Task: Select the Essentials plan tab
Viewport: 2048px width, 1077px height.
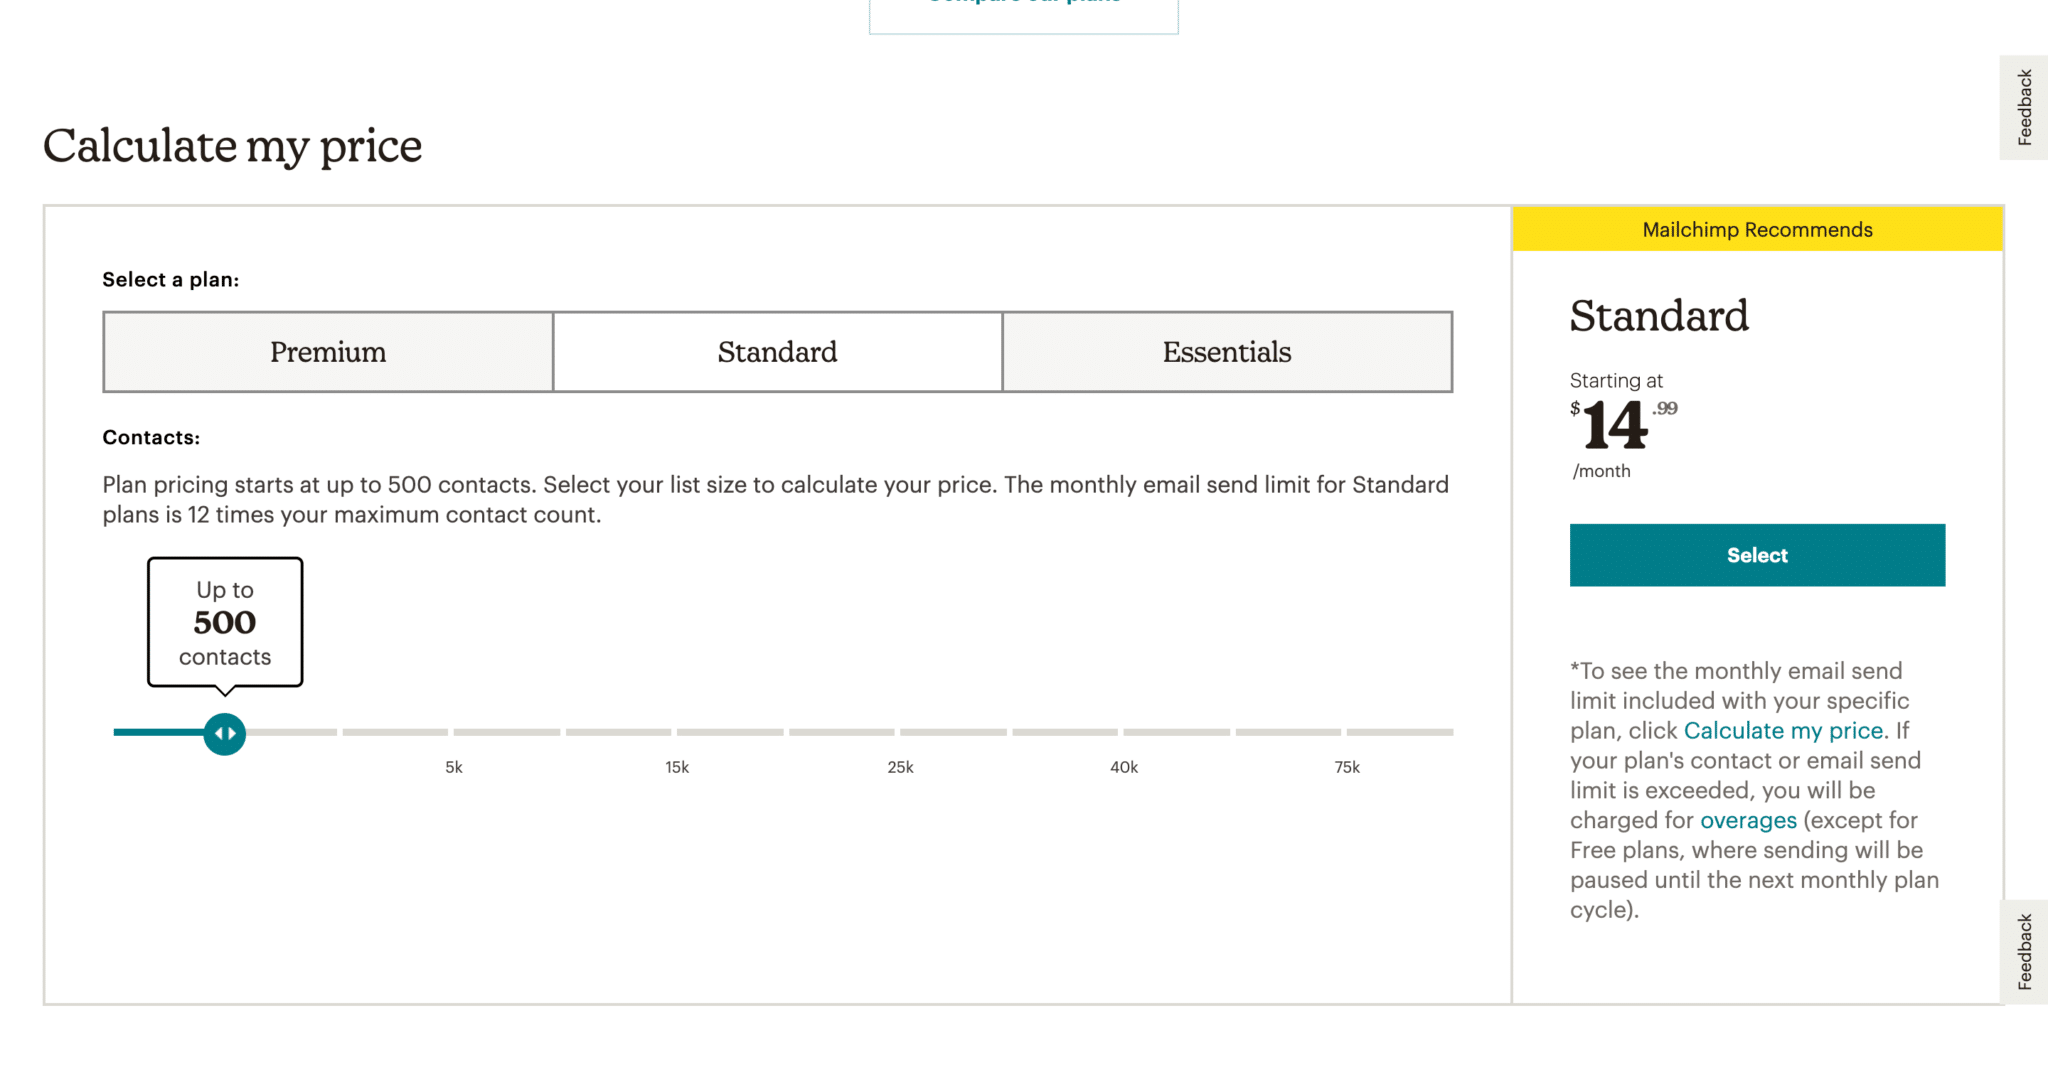Action: (x=1227, y=352)
